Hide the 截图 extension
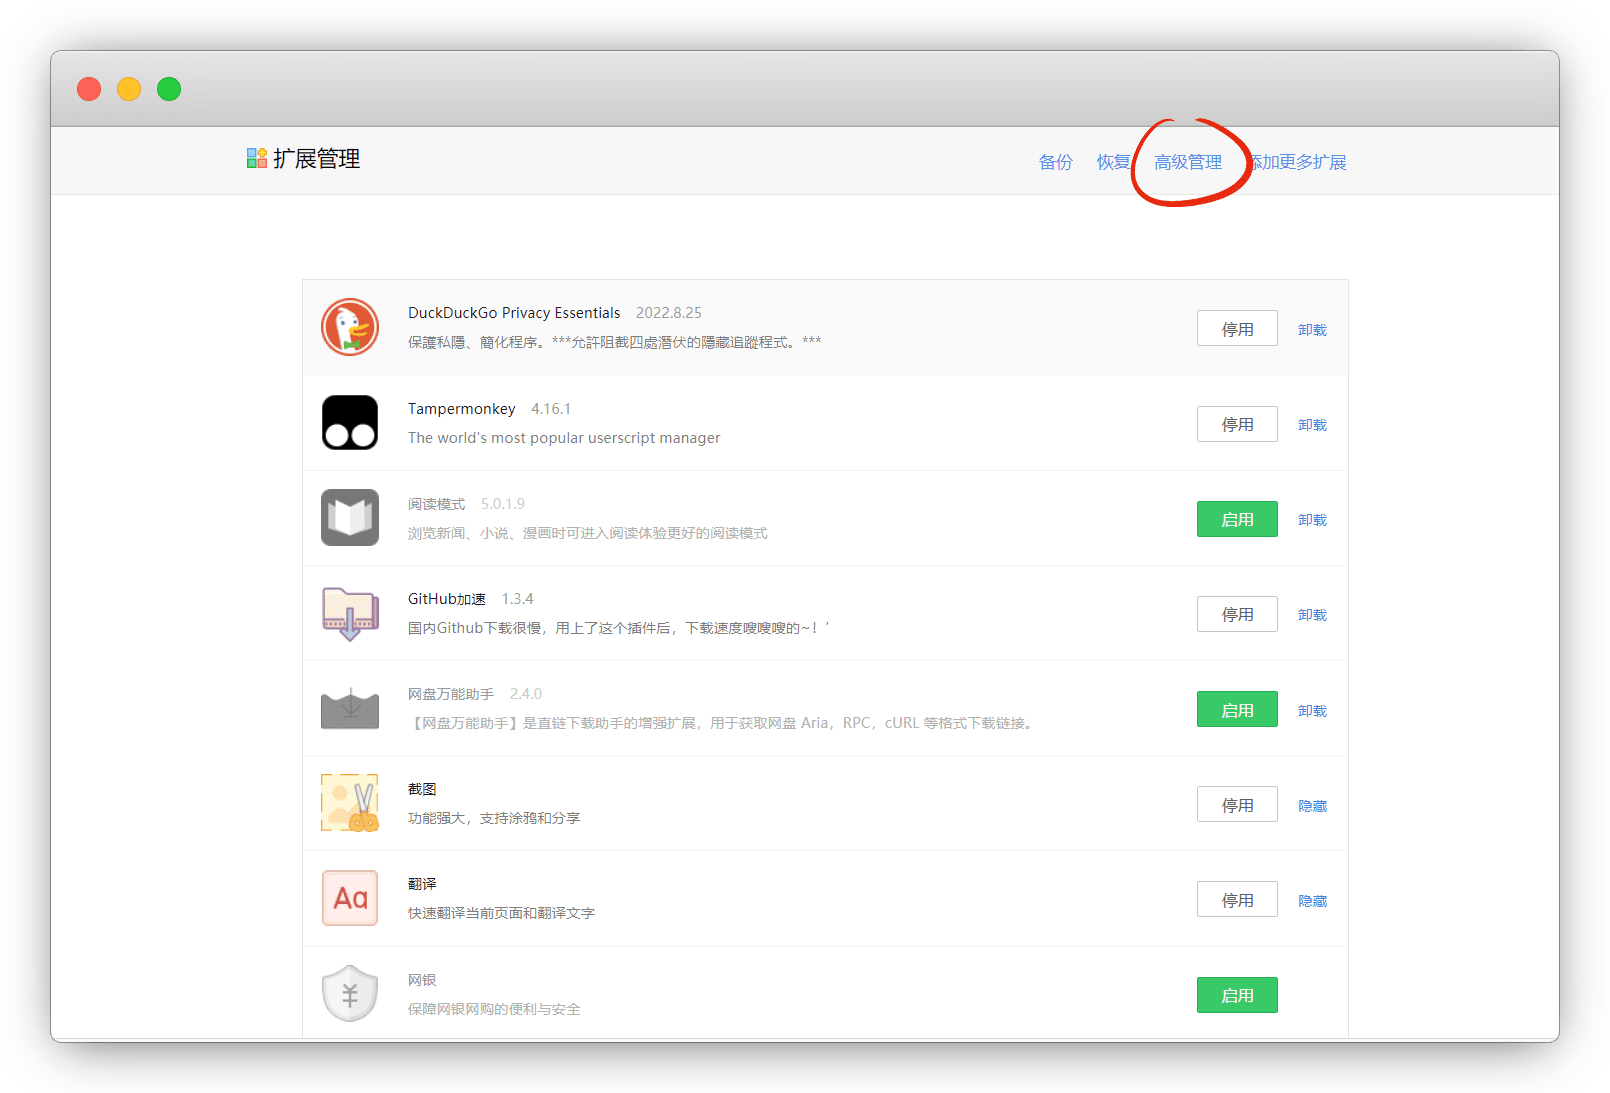The height and width of the screenshot is (1093, 1610). (x=1312, y=806)
